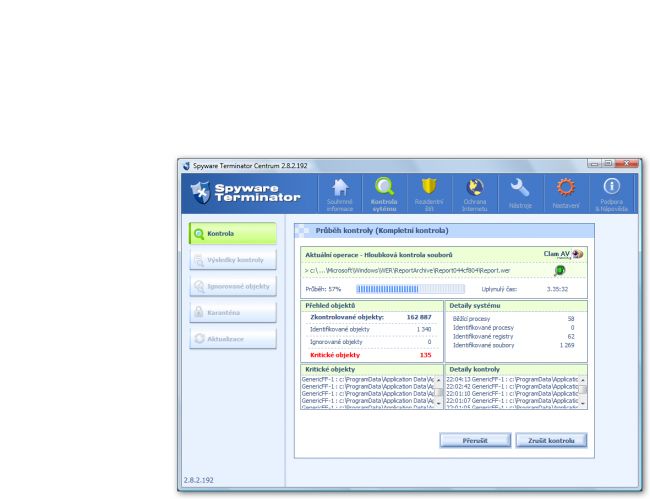The width and height of the screenshot is (650, 499).
Task: Click the scan progress bar
Action: click(x=410, y=289)
